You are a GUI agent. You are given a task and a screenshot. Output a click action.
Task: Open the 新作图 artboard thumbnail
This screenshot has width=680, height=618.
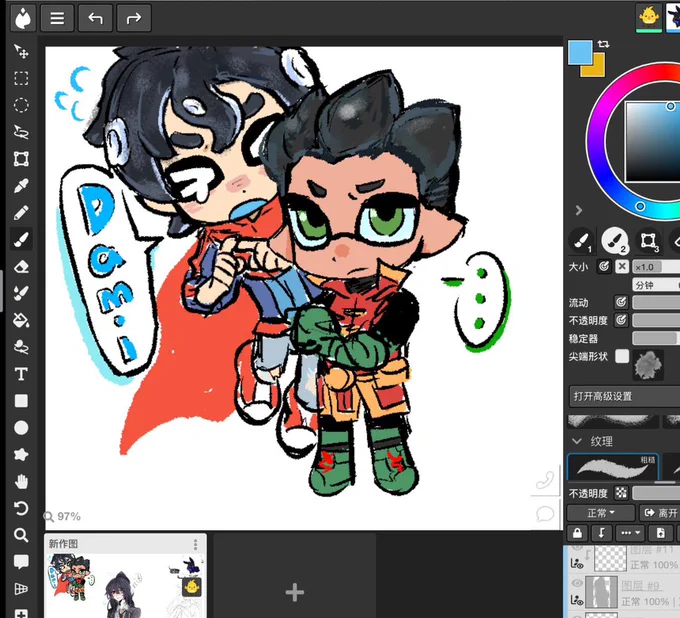(125, 585)
